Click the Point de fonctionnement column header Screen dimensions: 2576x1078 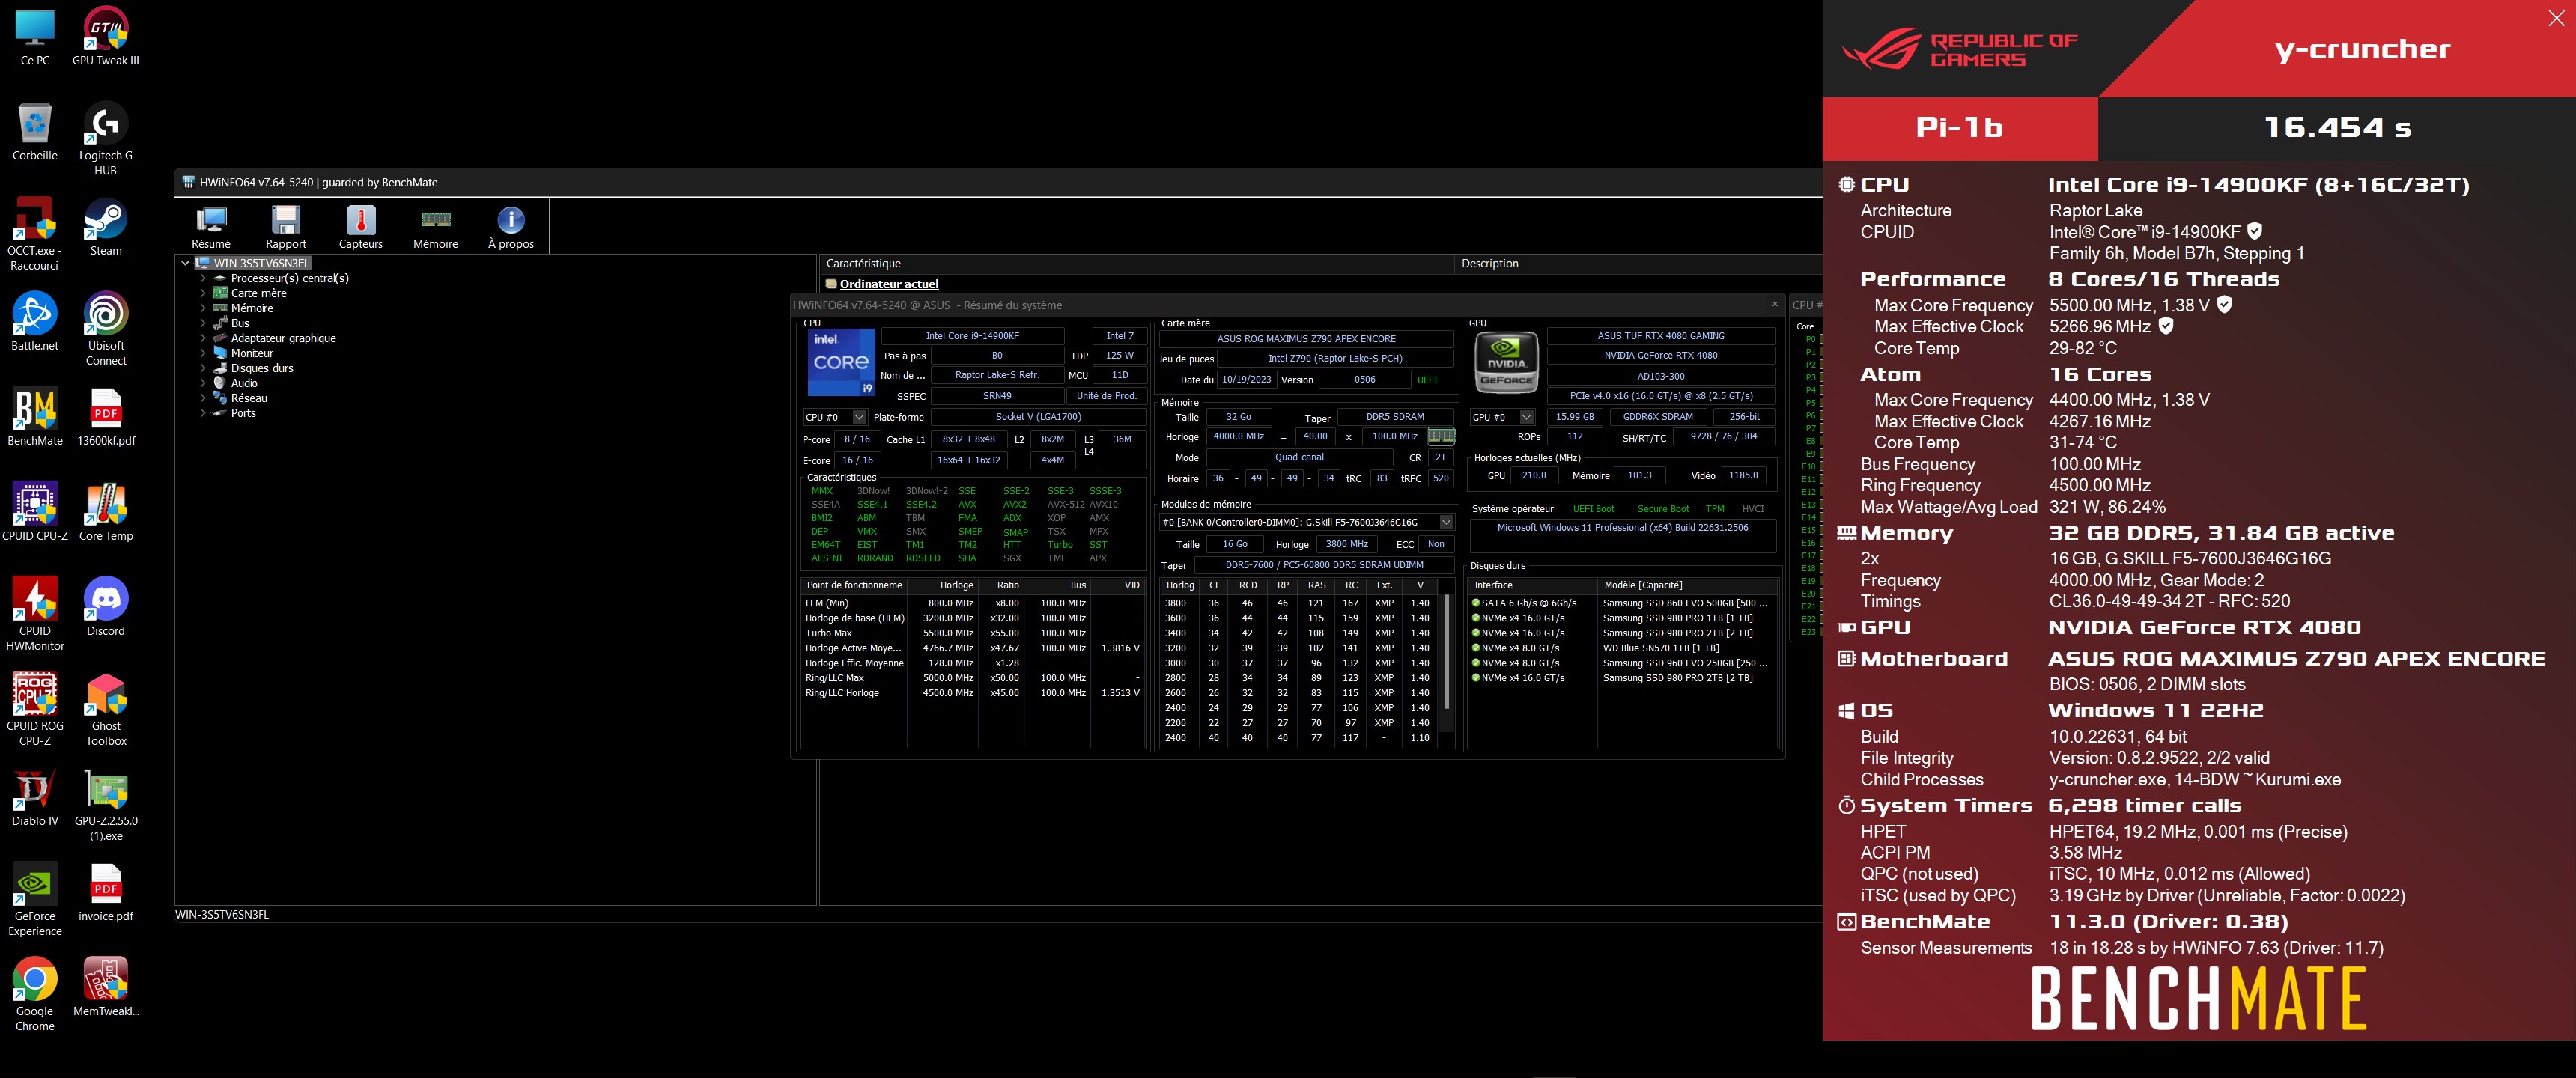point(854,585)
